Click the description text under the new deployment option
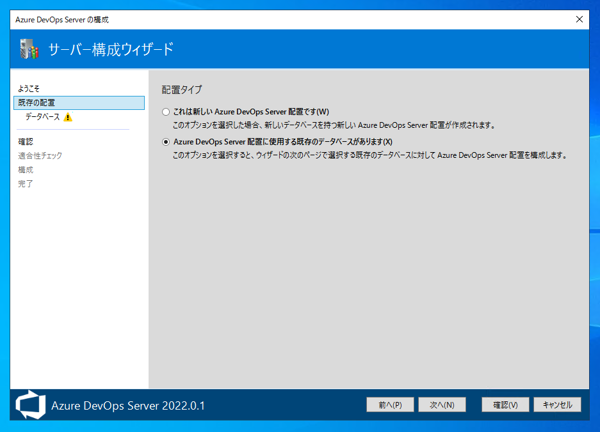 tap(334, 125)
